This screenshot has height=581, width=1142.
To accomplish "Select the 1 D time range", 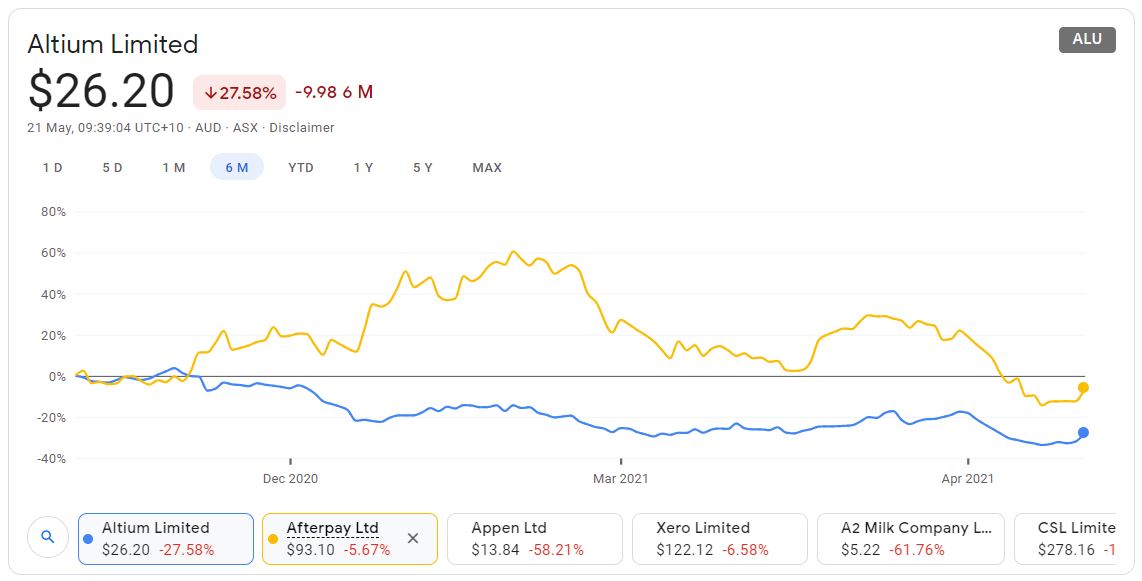I will 52,167.
